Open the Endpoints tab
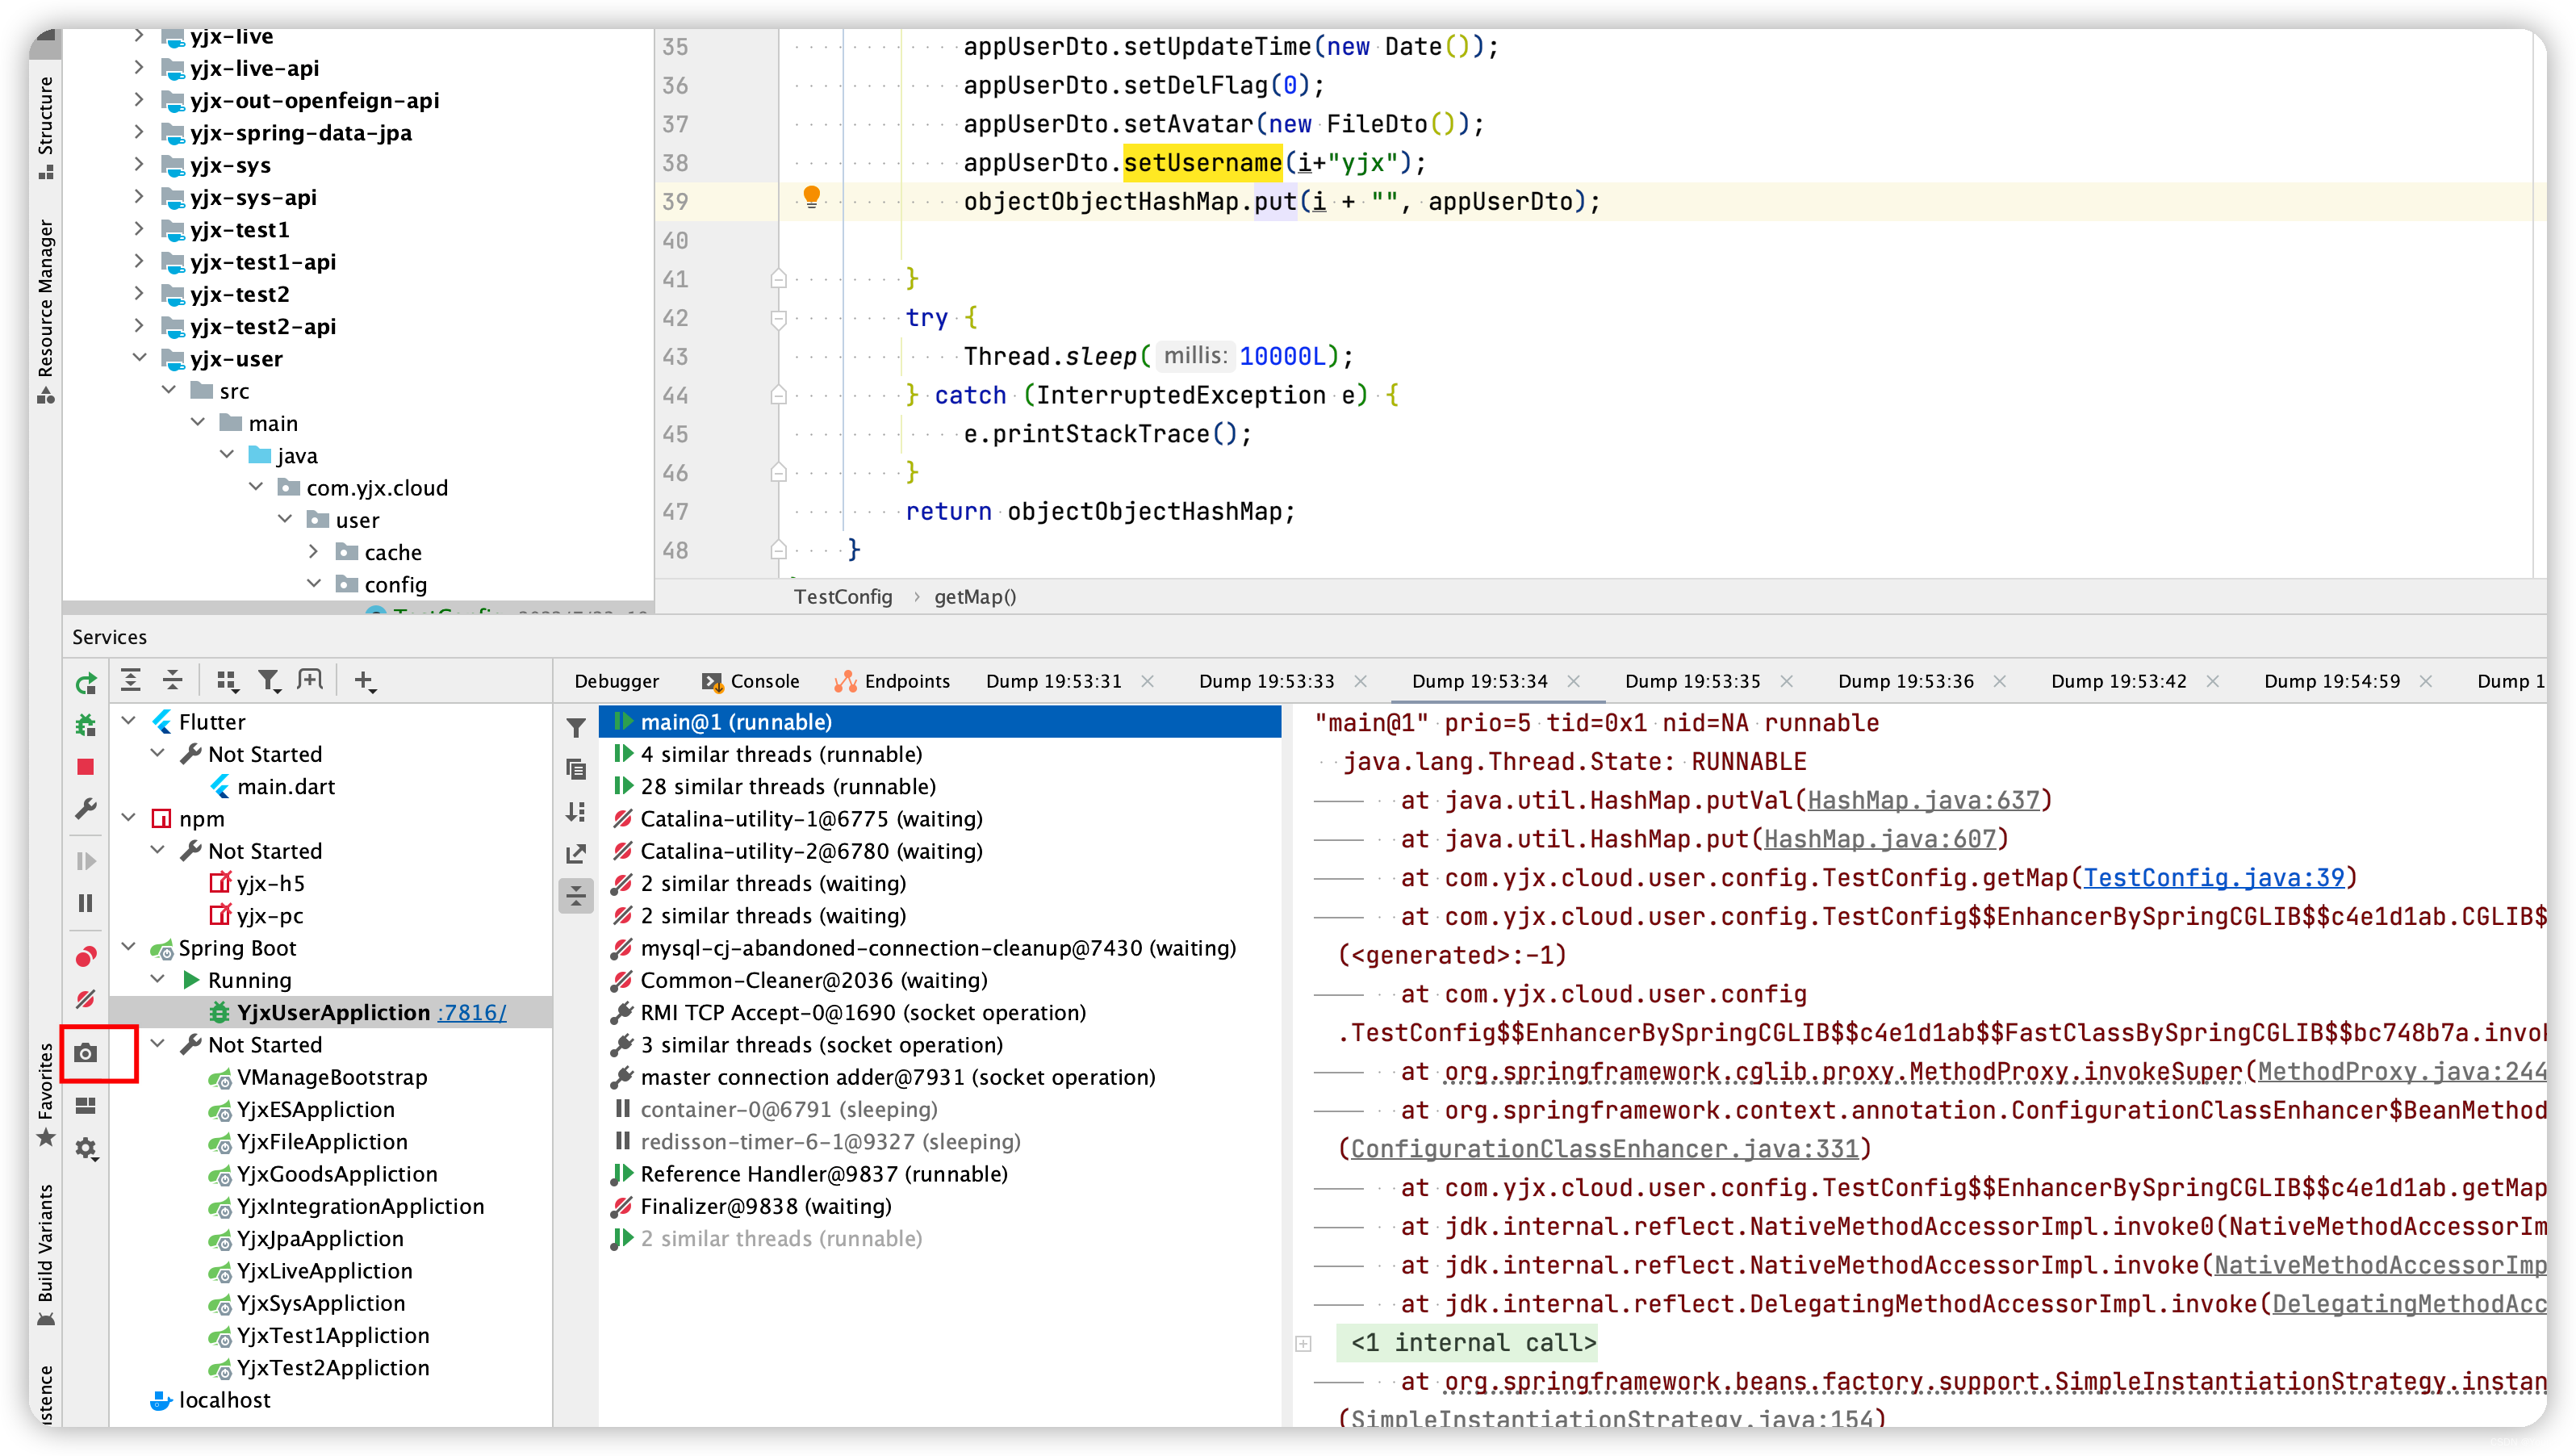This screenshot has width=2576, height=1456. click(x=892, y=681)
